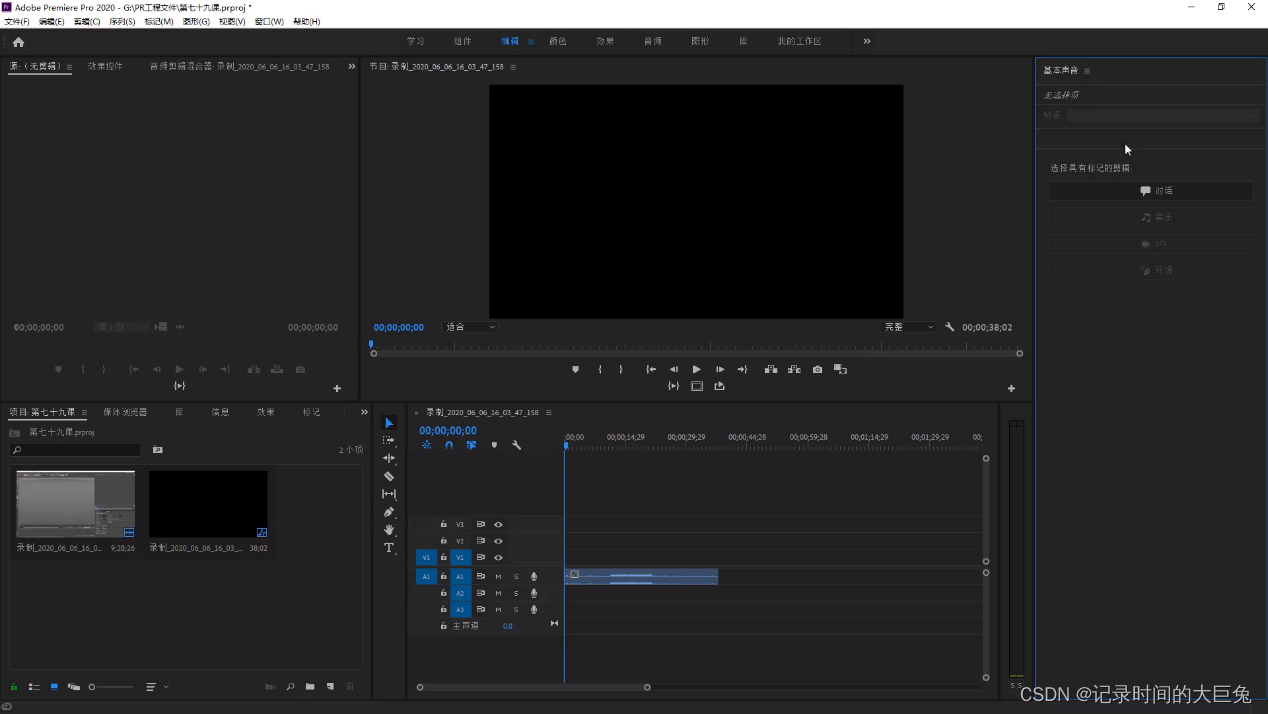Screen dimensions: 1268x714
Task: Click the comparison view icon in the Program Monitor
Action: (x=840, y=369)
